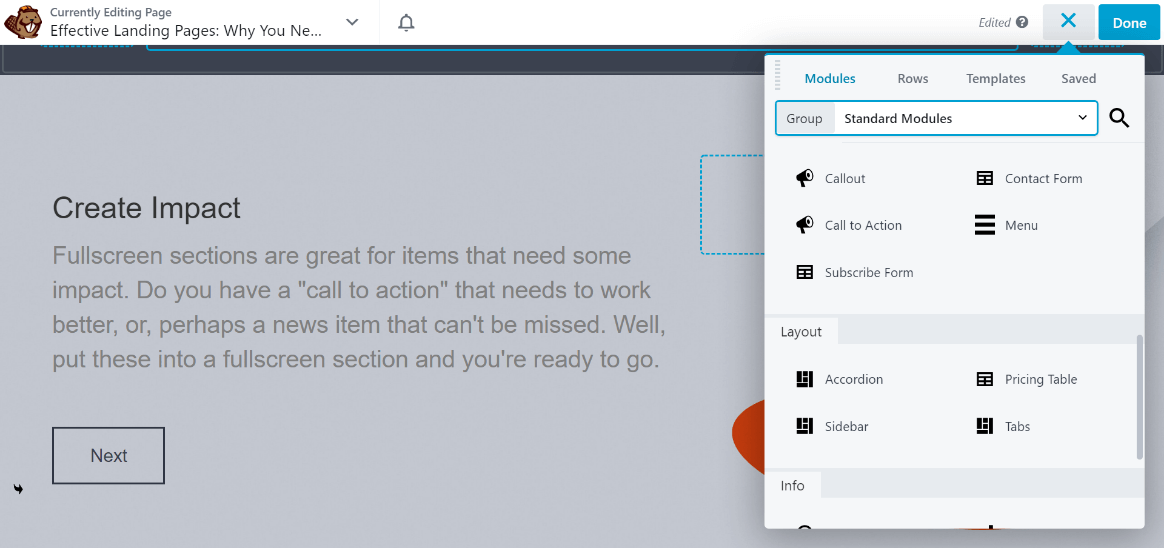
Task: Switch to the Rows tab
Action: pyautogui.click(x=912, y=79)
